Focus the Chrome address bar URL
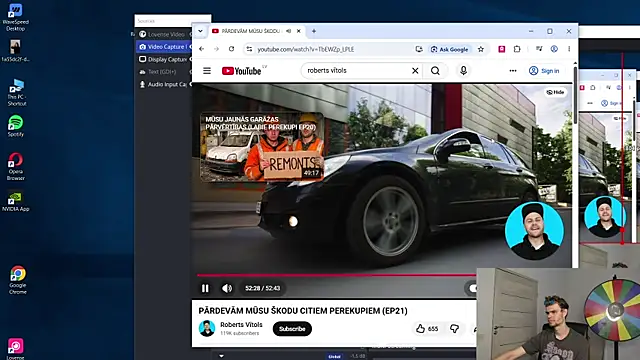This screenshot has height=360, width=640. pos(306,49)
